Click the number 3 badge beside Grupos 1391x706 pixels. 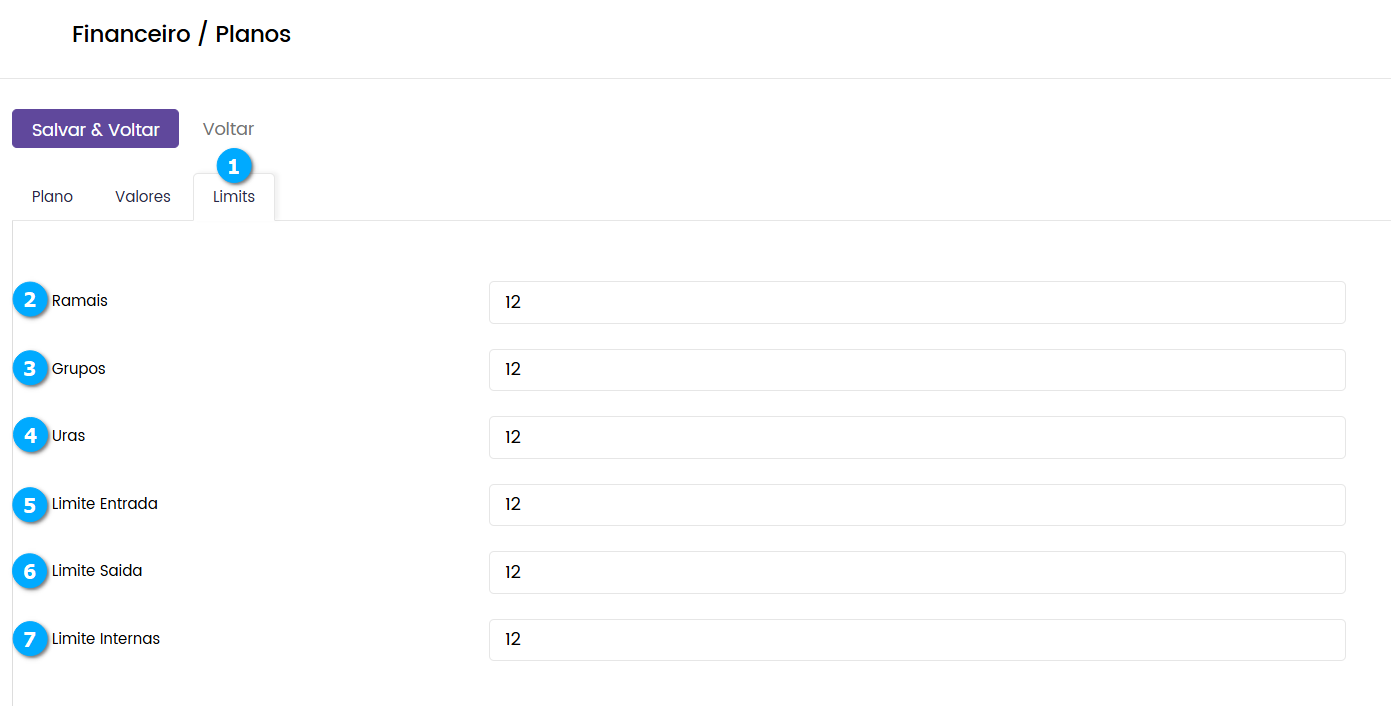coord(31,368)
